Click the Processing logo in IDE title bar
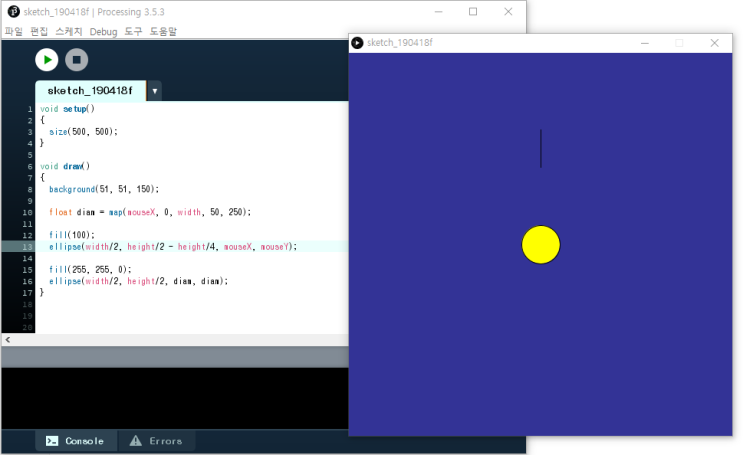This screenshot has height=455, width=743. [14, 11]
